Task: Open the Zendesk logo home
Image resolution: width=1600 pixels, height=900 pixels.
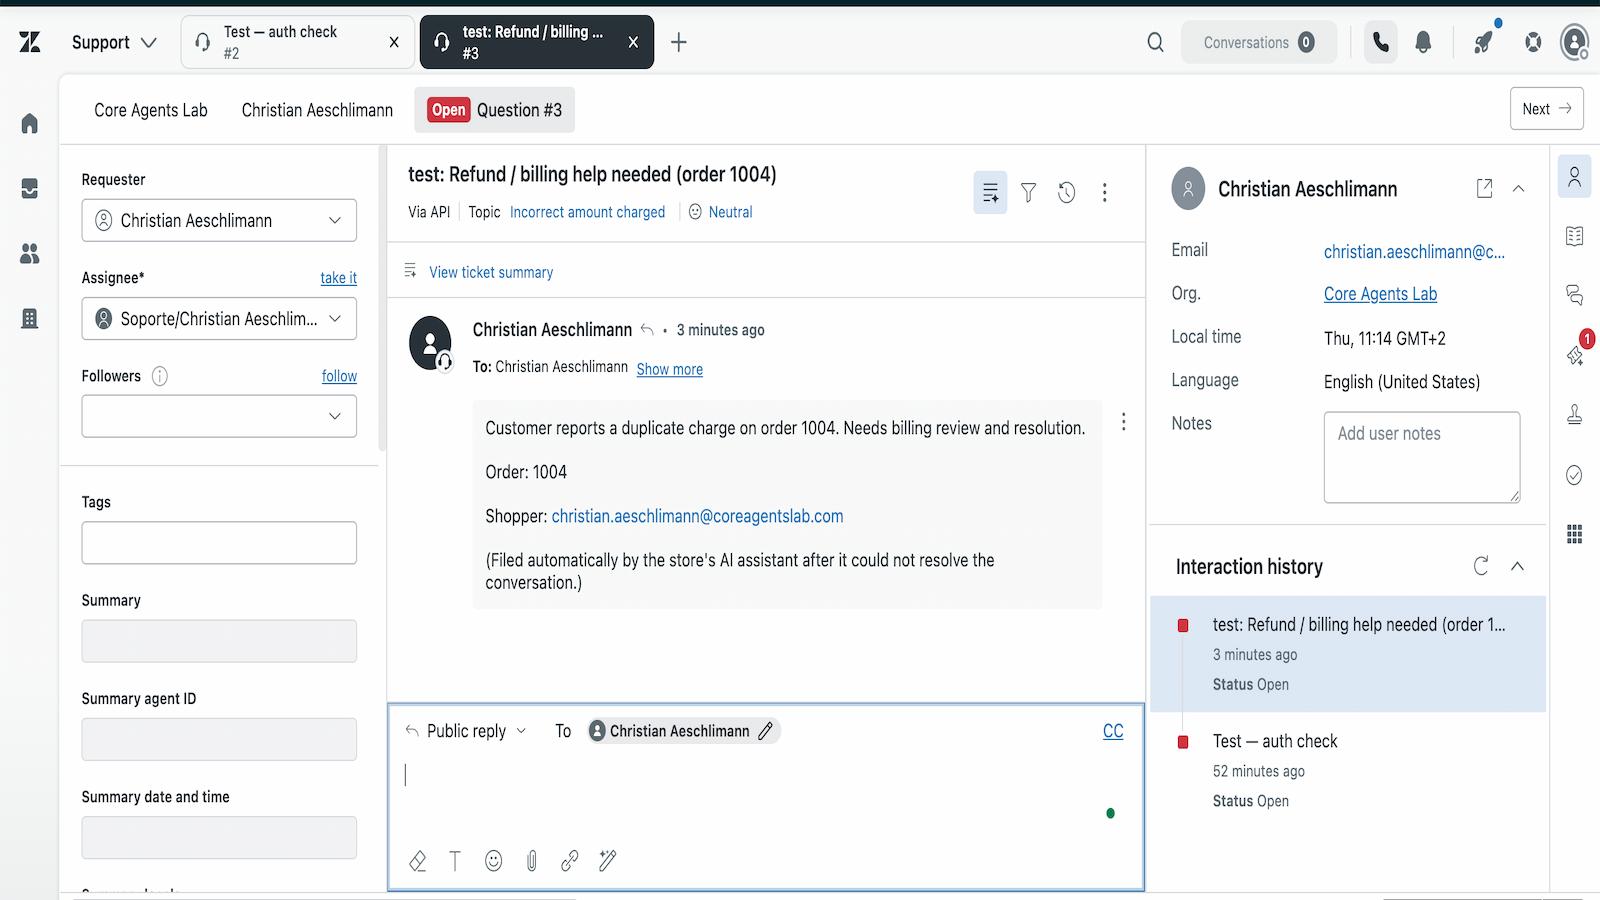Action: (30, 42)
